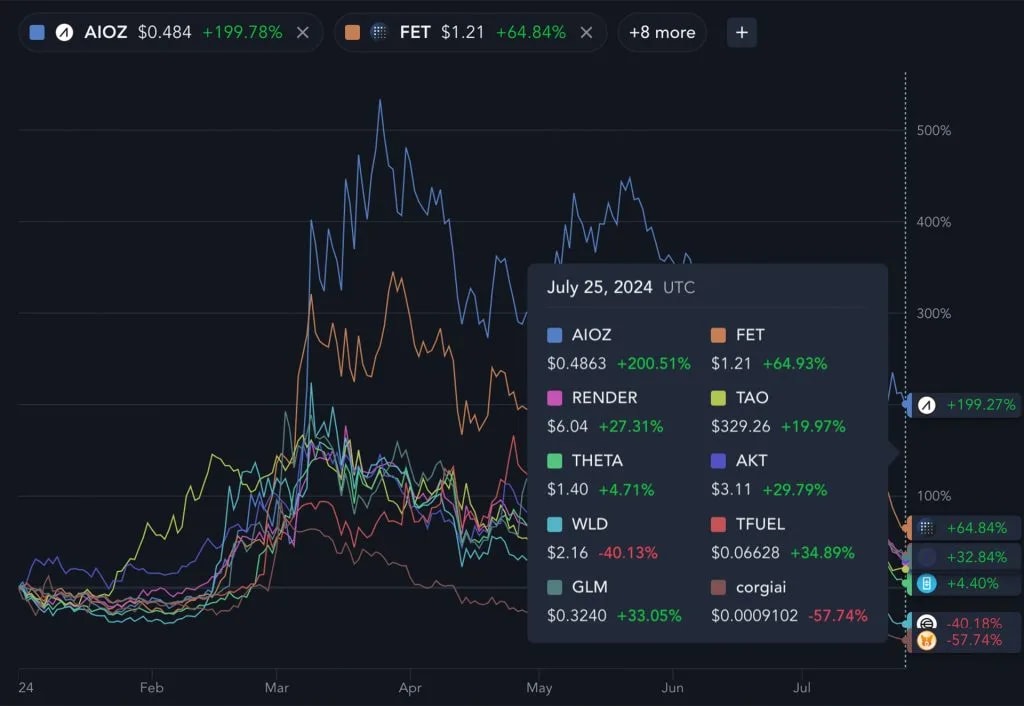This screenshot has height=706, width=1024.
Task: Expand the +8 more tokens list
Action: [x=662, y=31]
